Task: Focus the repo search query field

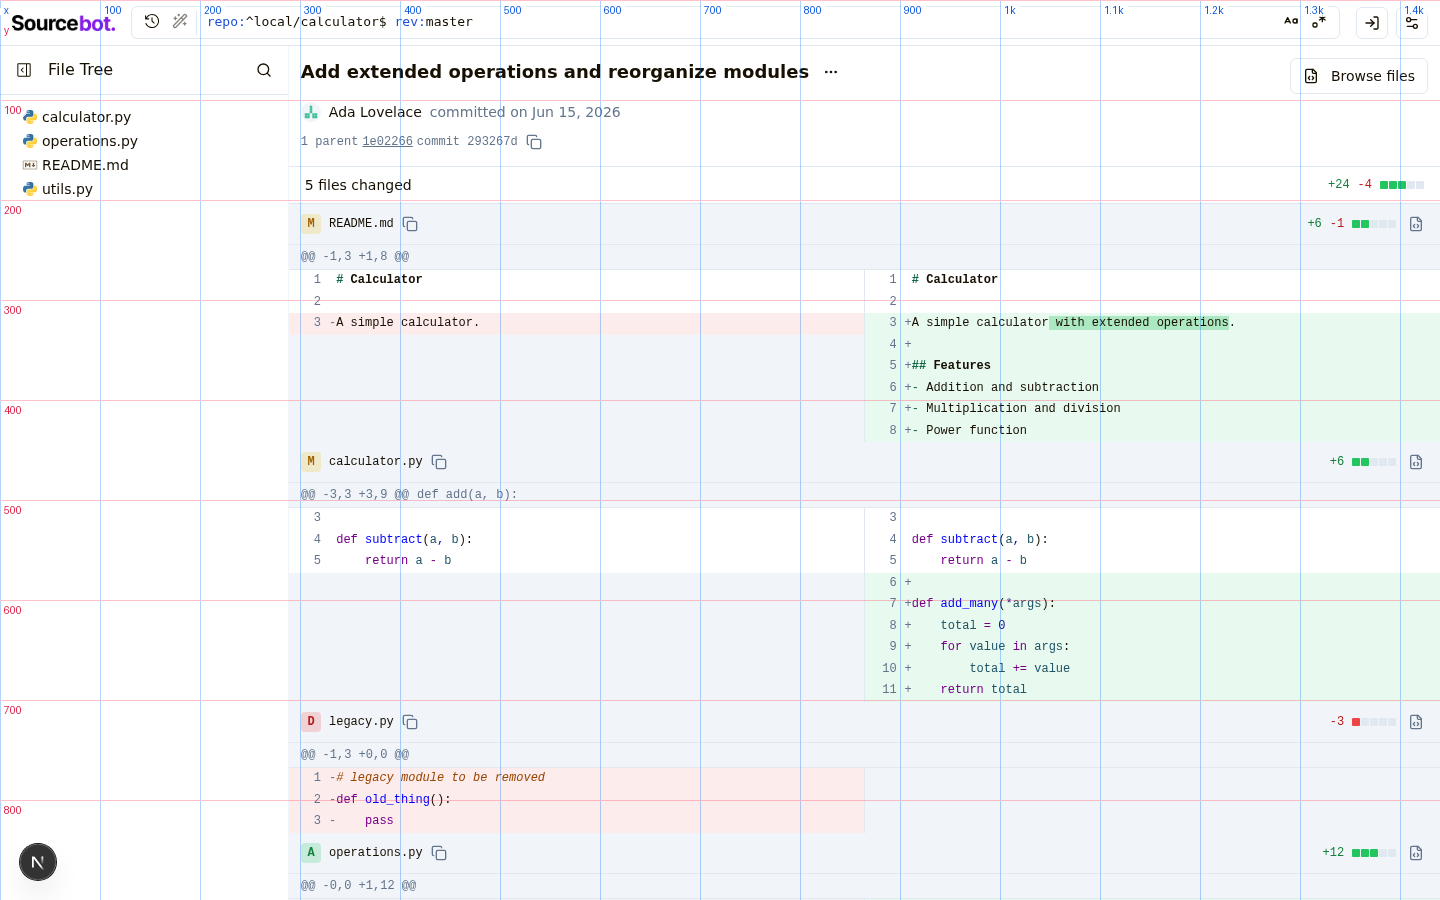Action: tap(740, 22)
